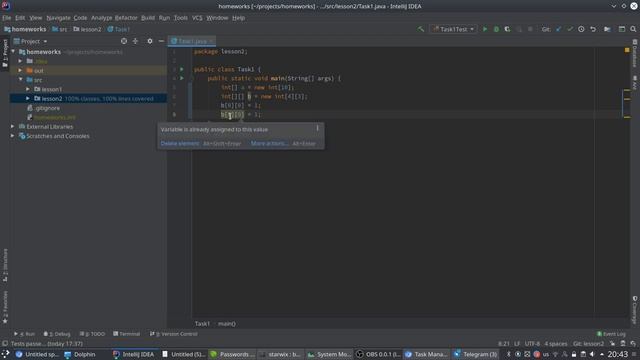Click Task1 in the bottom editor breadcrumb
This screenshot has width=640, height=360.
click(x=202, y=324)
